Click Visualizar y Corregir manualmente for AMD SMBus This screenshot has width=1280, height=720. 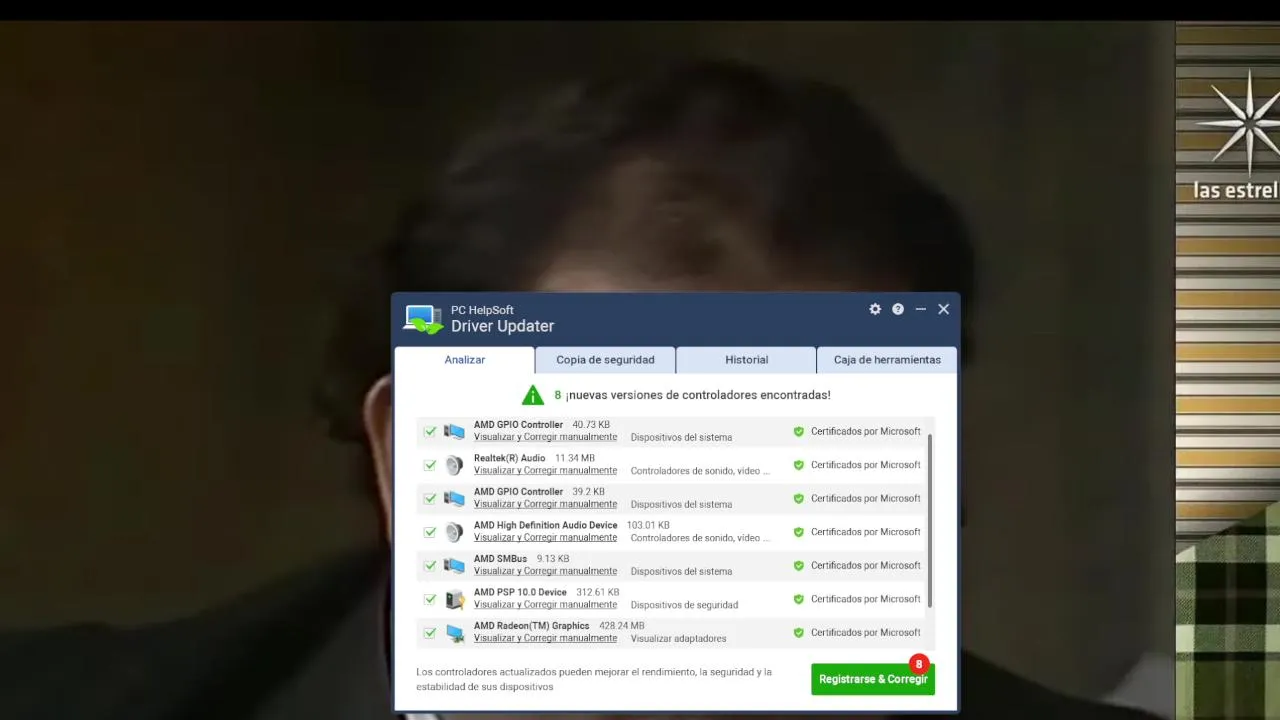point(545,571)
